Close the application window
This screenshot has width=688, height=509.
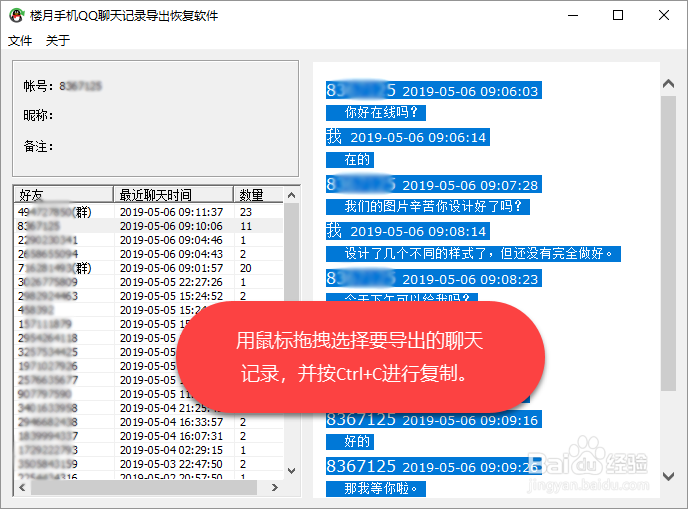click(664, 15)
